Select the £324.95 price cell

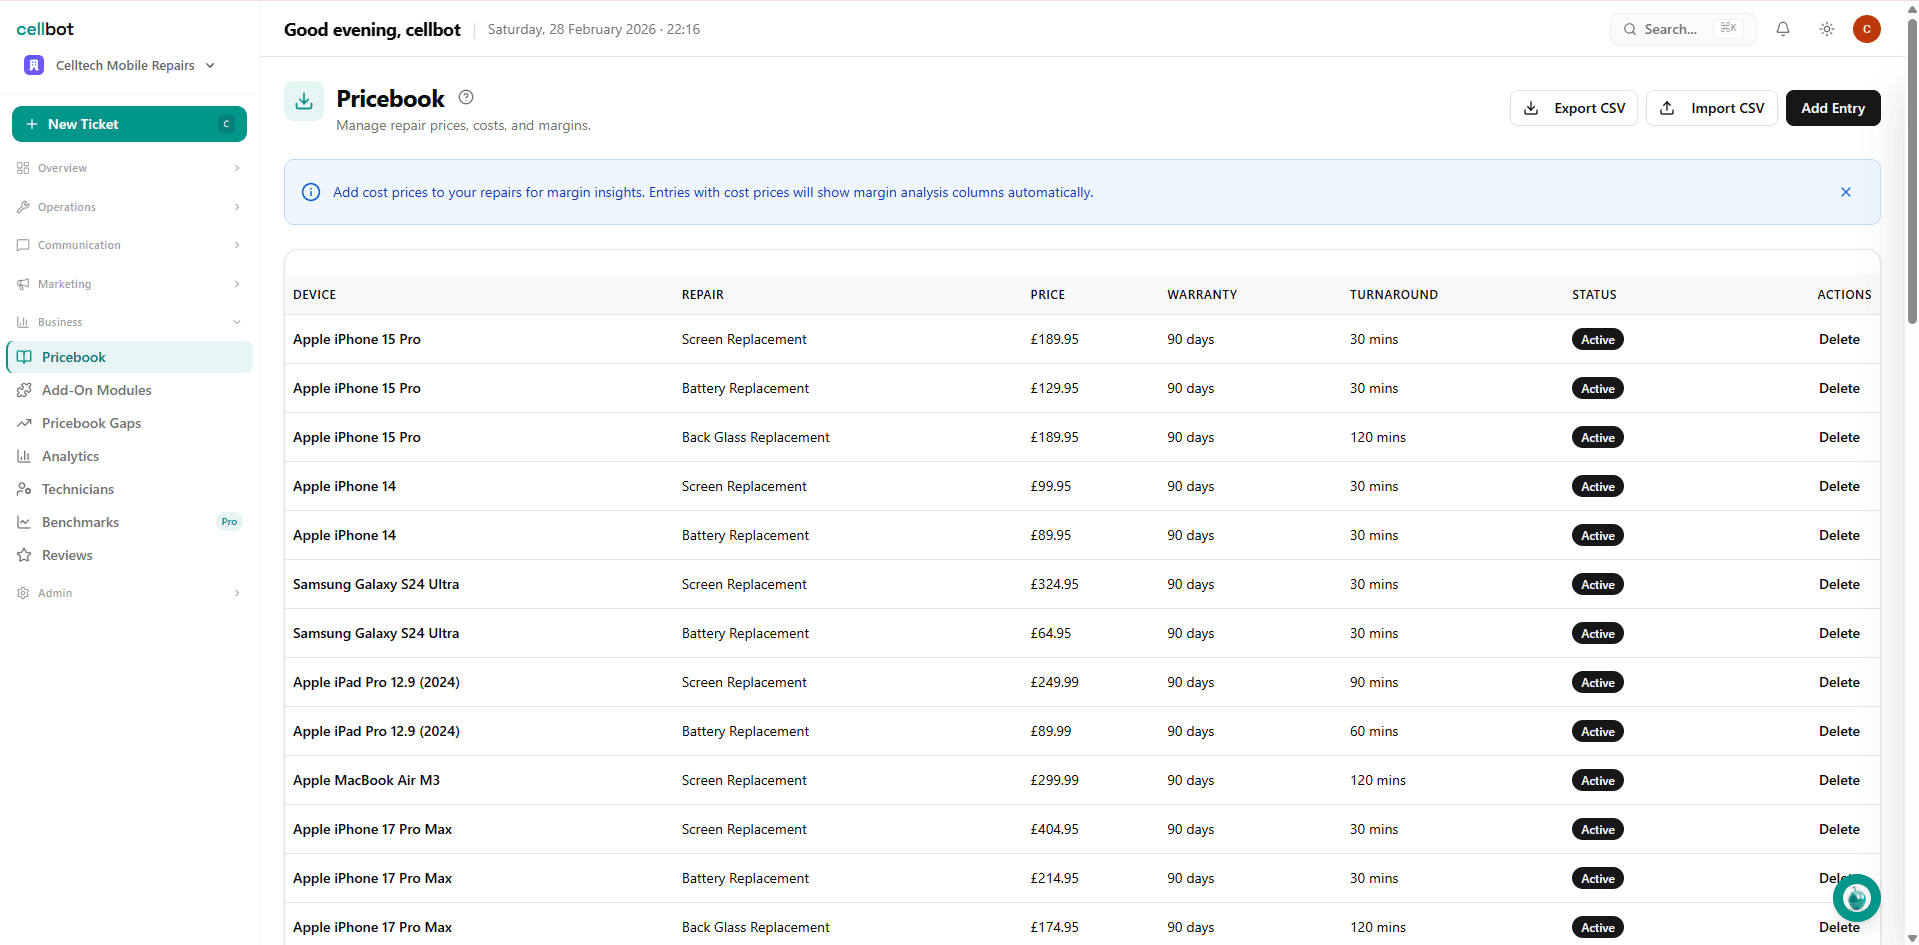1055,584
